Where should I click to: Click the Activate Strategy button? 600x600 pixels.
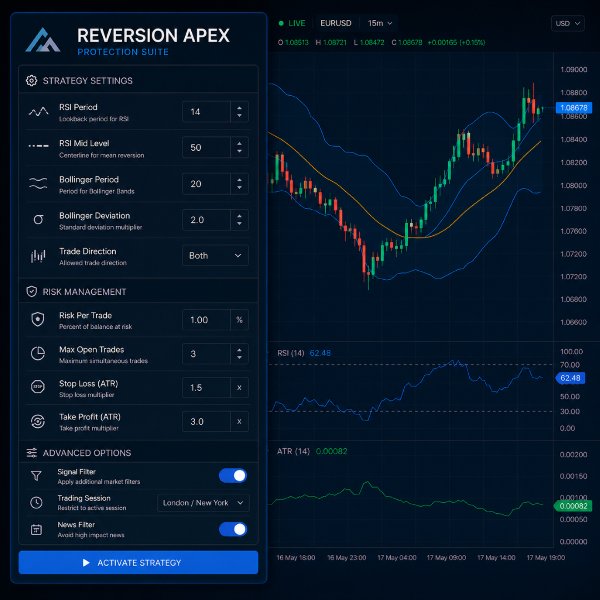tap(139, 562)
